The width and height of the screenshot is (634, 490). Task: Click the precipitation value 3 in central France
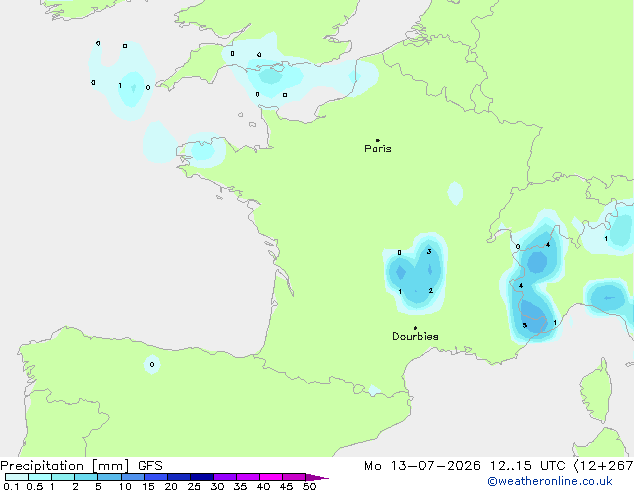(x=429, y=251)
